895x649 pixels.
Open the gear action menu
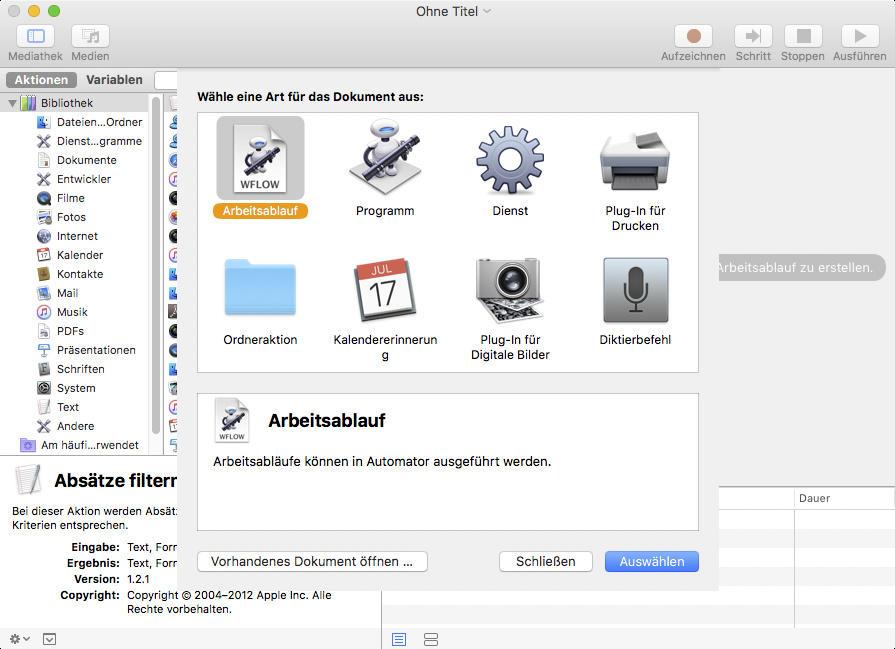(x=19, y=639)
